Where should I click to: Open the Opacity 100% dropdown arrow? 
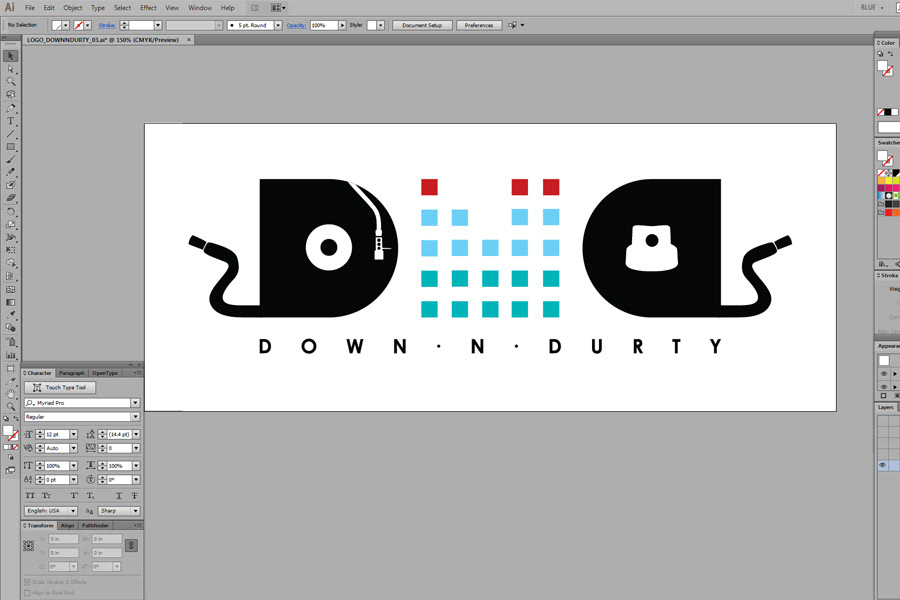(343, 25)
